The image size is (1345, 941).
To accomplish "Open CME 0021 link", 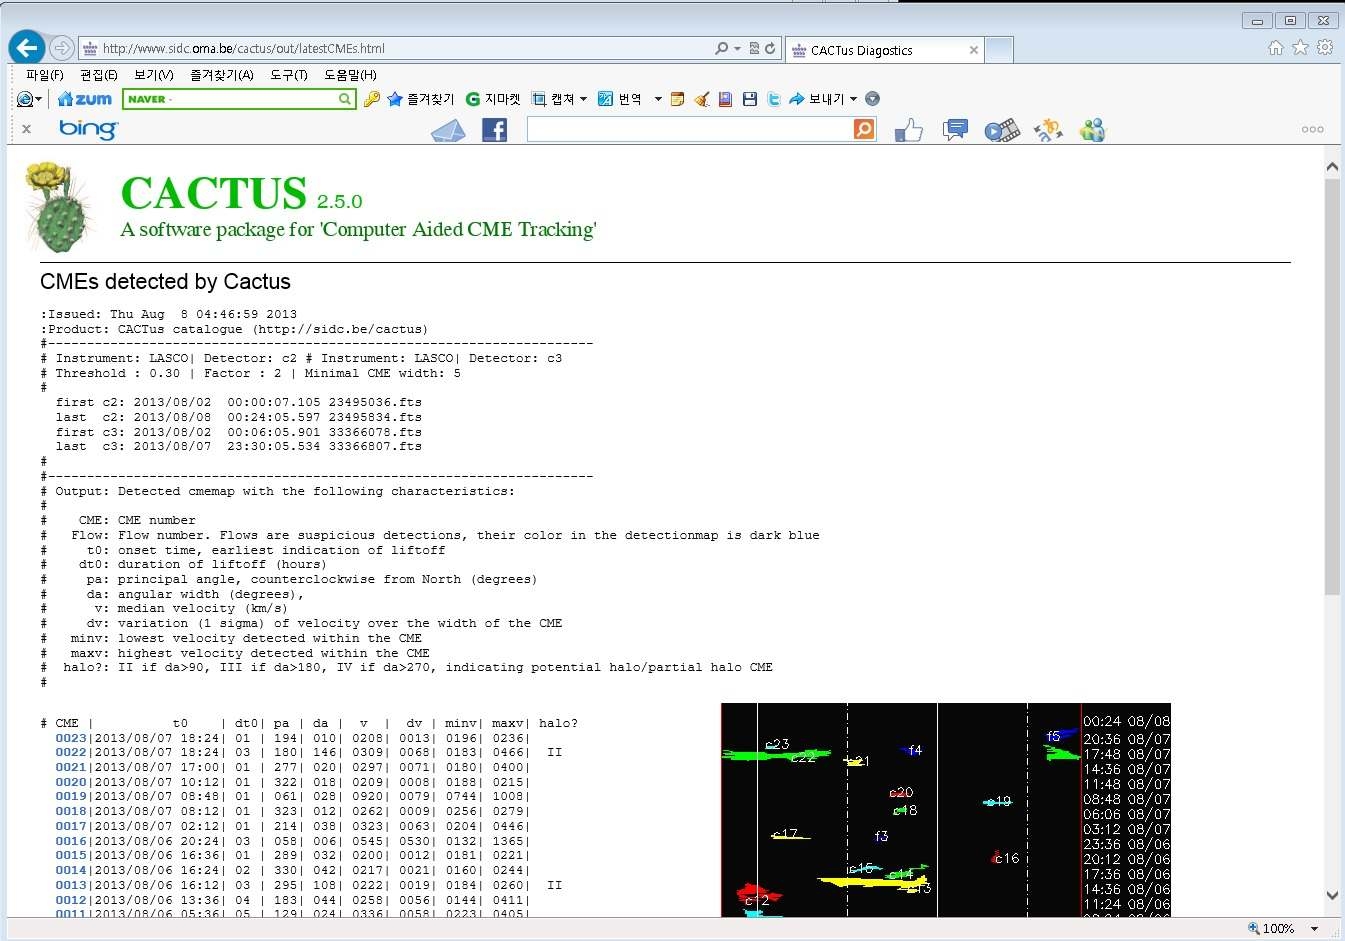I will (x=71, y=767).
